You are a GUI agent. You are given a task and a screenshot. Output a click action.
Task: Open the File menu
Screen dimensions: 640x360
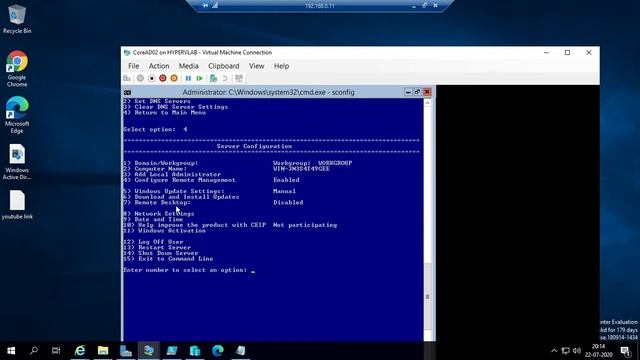click(133, 66)
